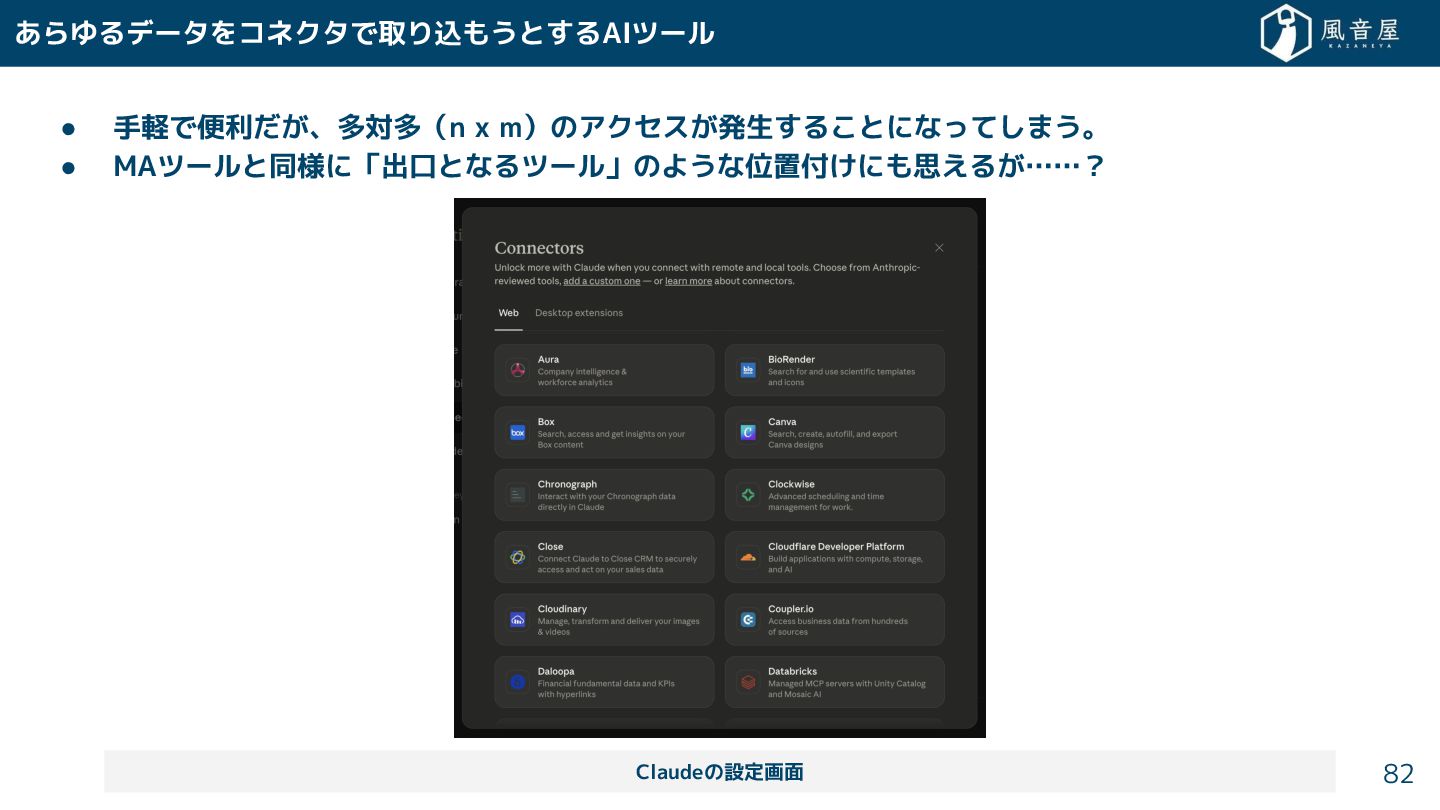The image size is (1440, 810).
Task: Click the 'Claudeの設定画面' caption
Action: [x=720, y=772]
